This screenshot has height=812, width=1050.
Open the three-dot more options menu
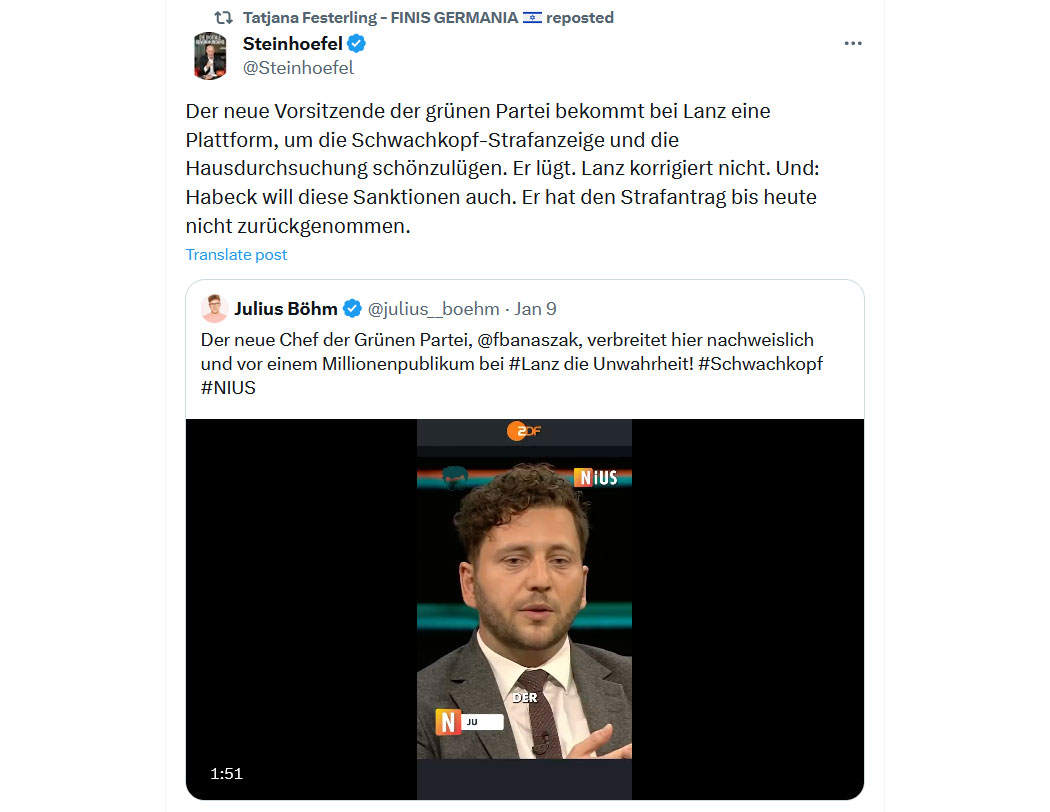[852, 44]
